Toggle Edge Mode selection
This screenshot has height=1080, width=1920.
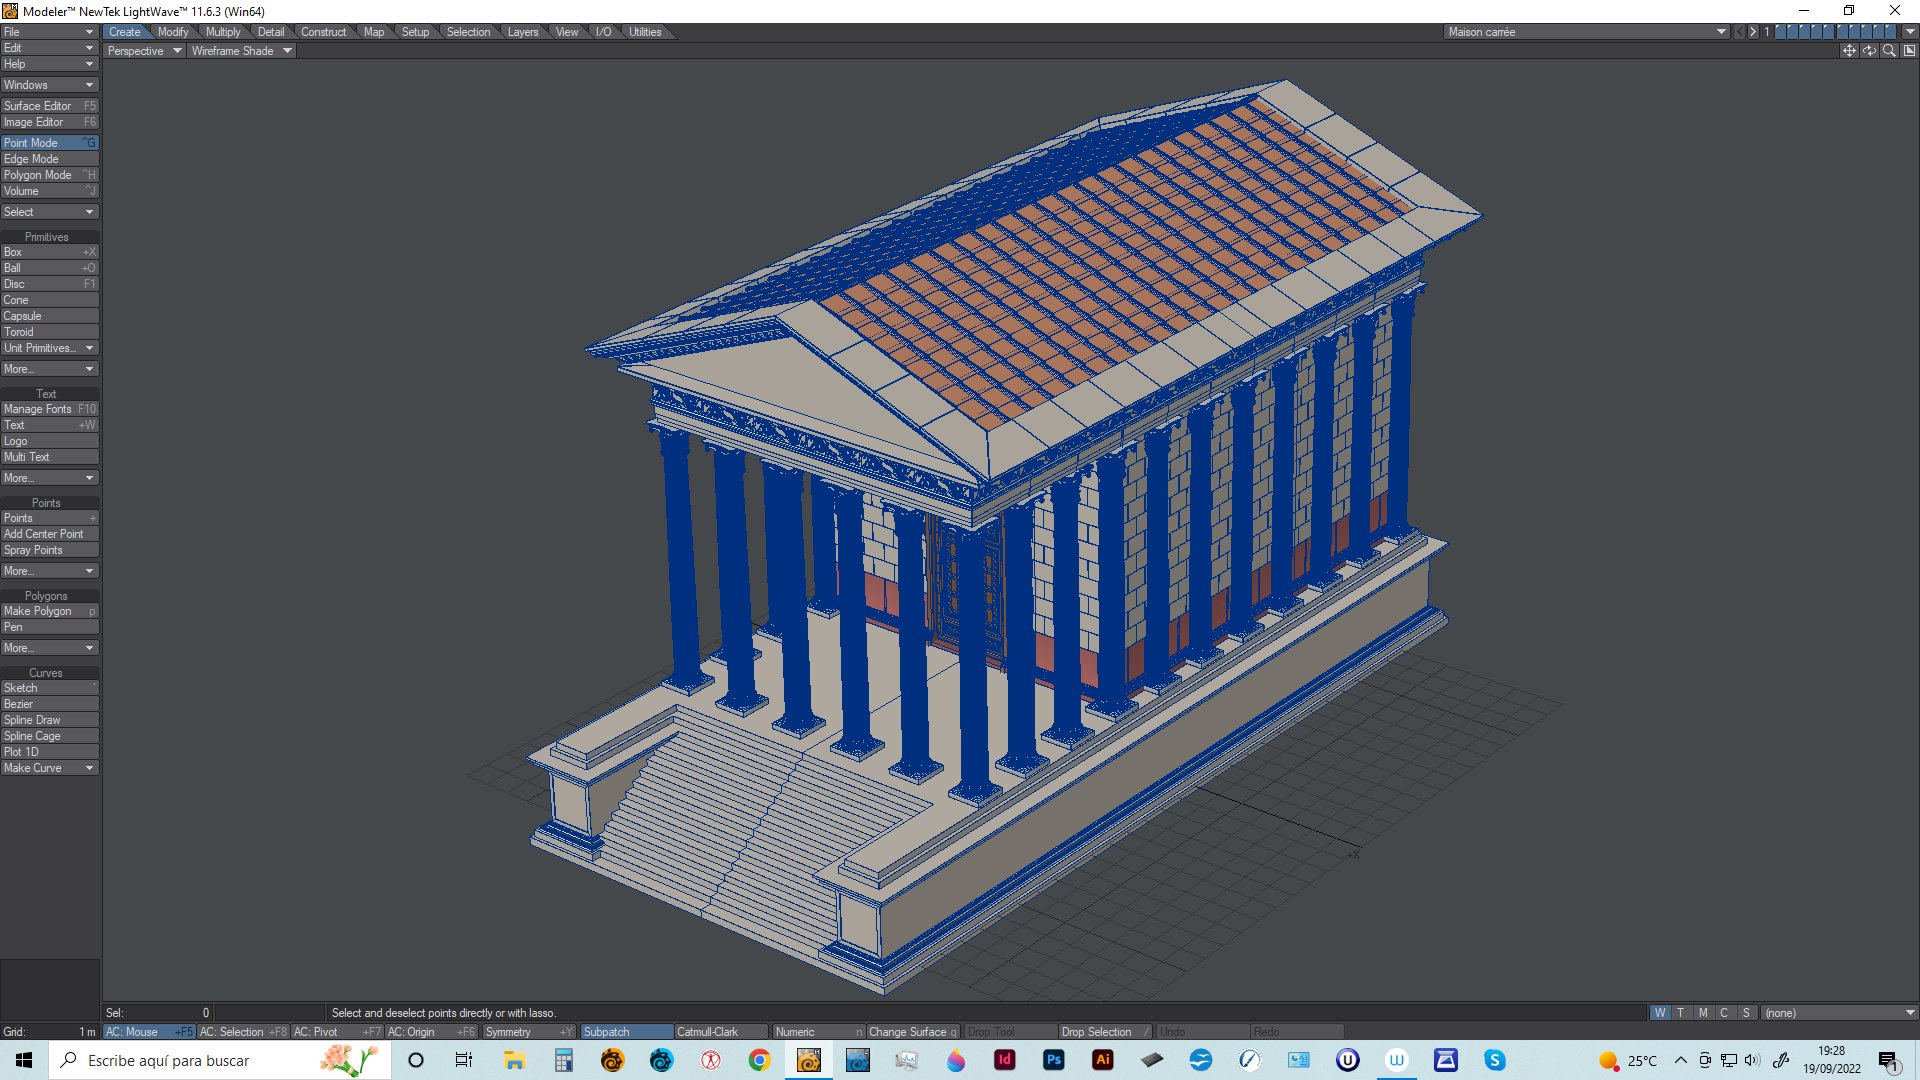(49, 159)
